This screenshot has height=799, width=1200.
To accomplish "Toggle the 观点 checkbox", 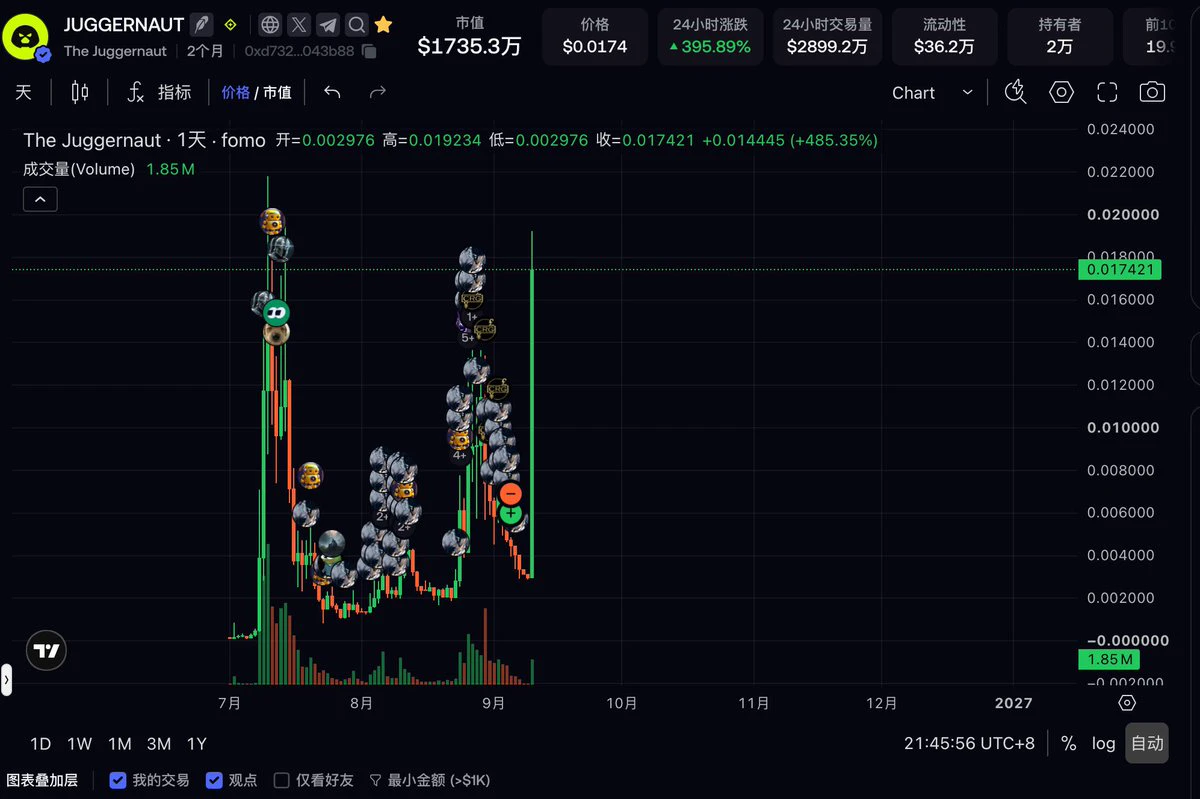I will tap(214, 780).
